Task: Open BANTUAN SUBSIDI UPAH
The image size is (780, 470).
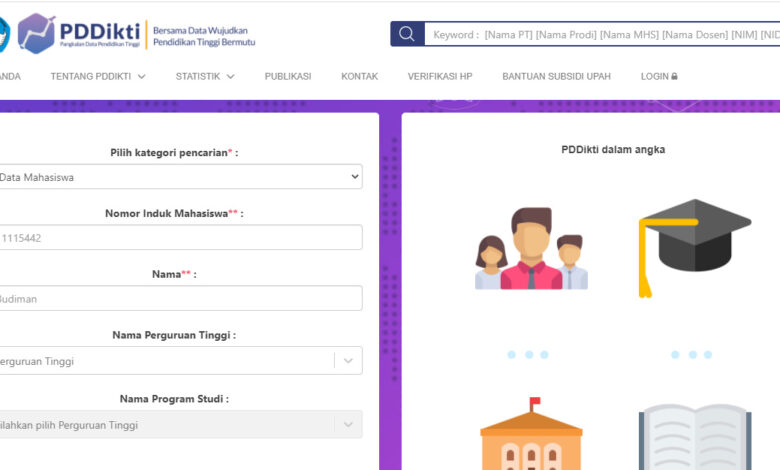Action: (x=557, y=77)
